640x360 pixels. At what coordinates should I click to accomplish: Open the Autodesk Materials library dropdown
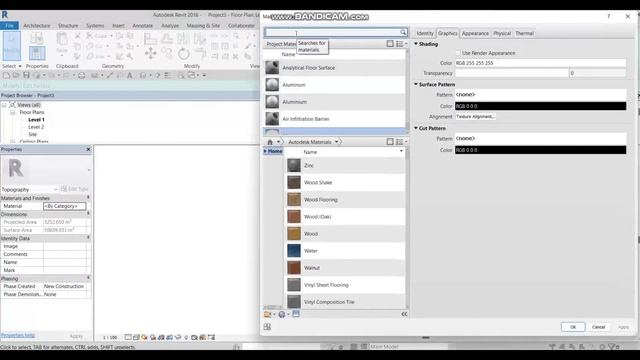pos(337,142)
